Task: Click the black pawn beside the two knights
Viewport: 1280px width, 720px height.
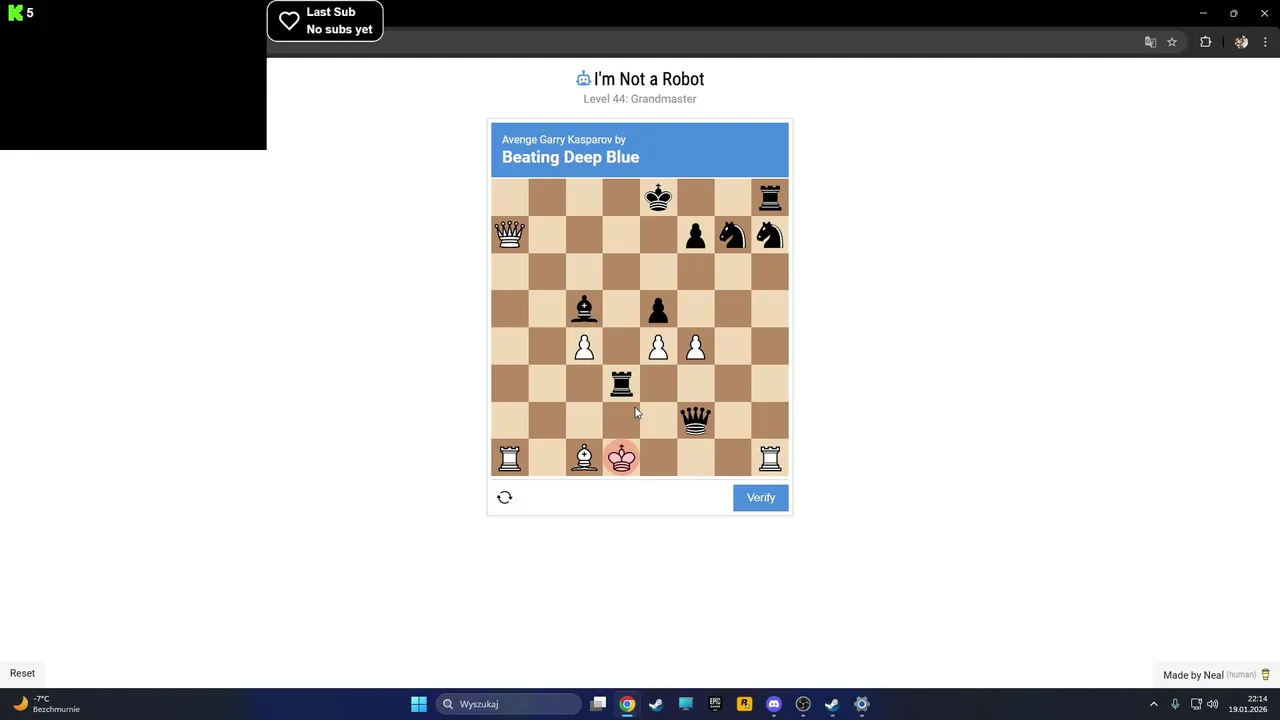Action: pyautogui.click(x=695, y=235)
